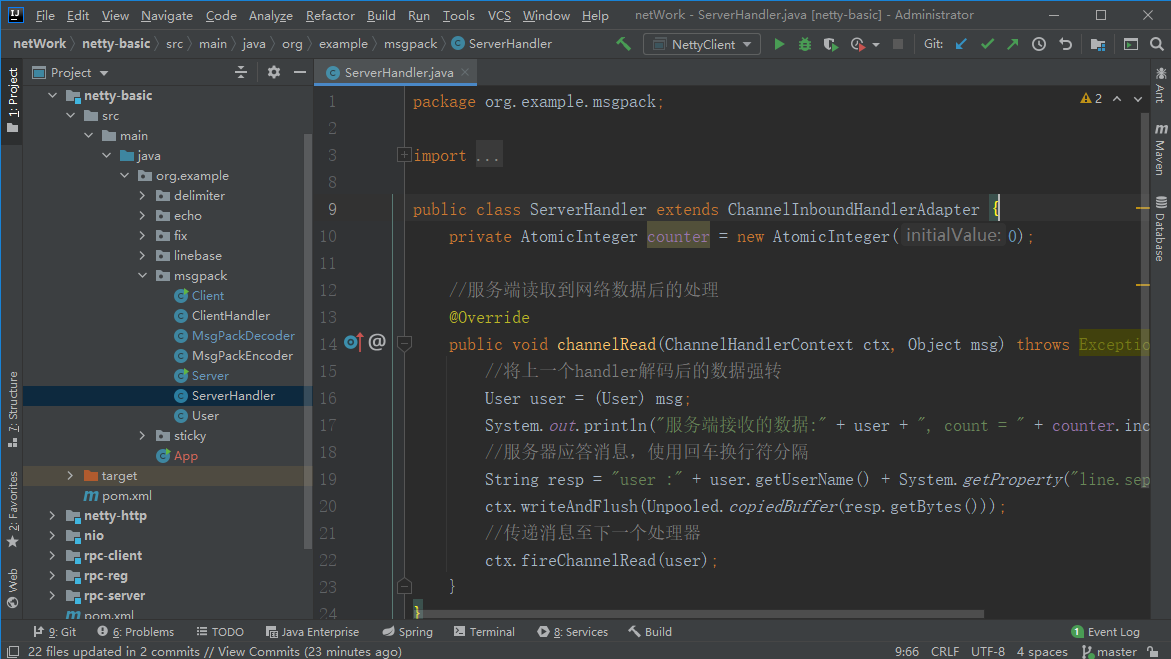
Task: Open Project Structure icon in toolbar
Action: click(x=1098, y=44)
